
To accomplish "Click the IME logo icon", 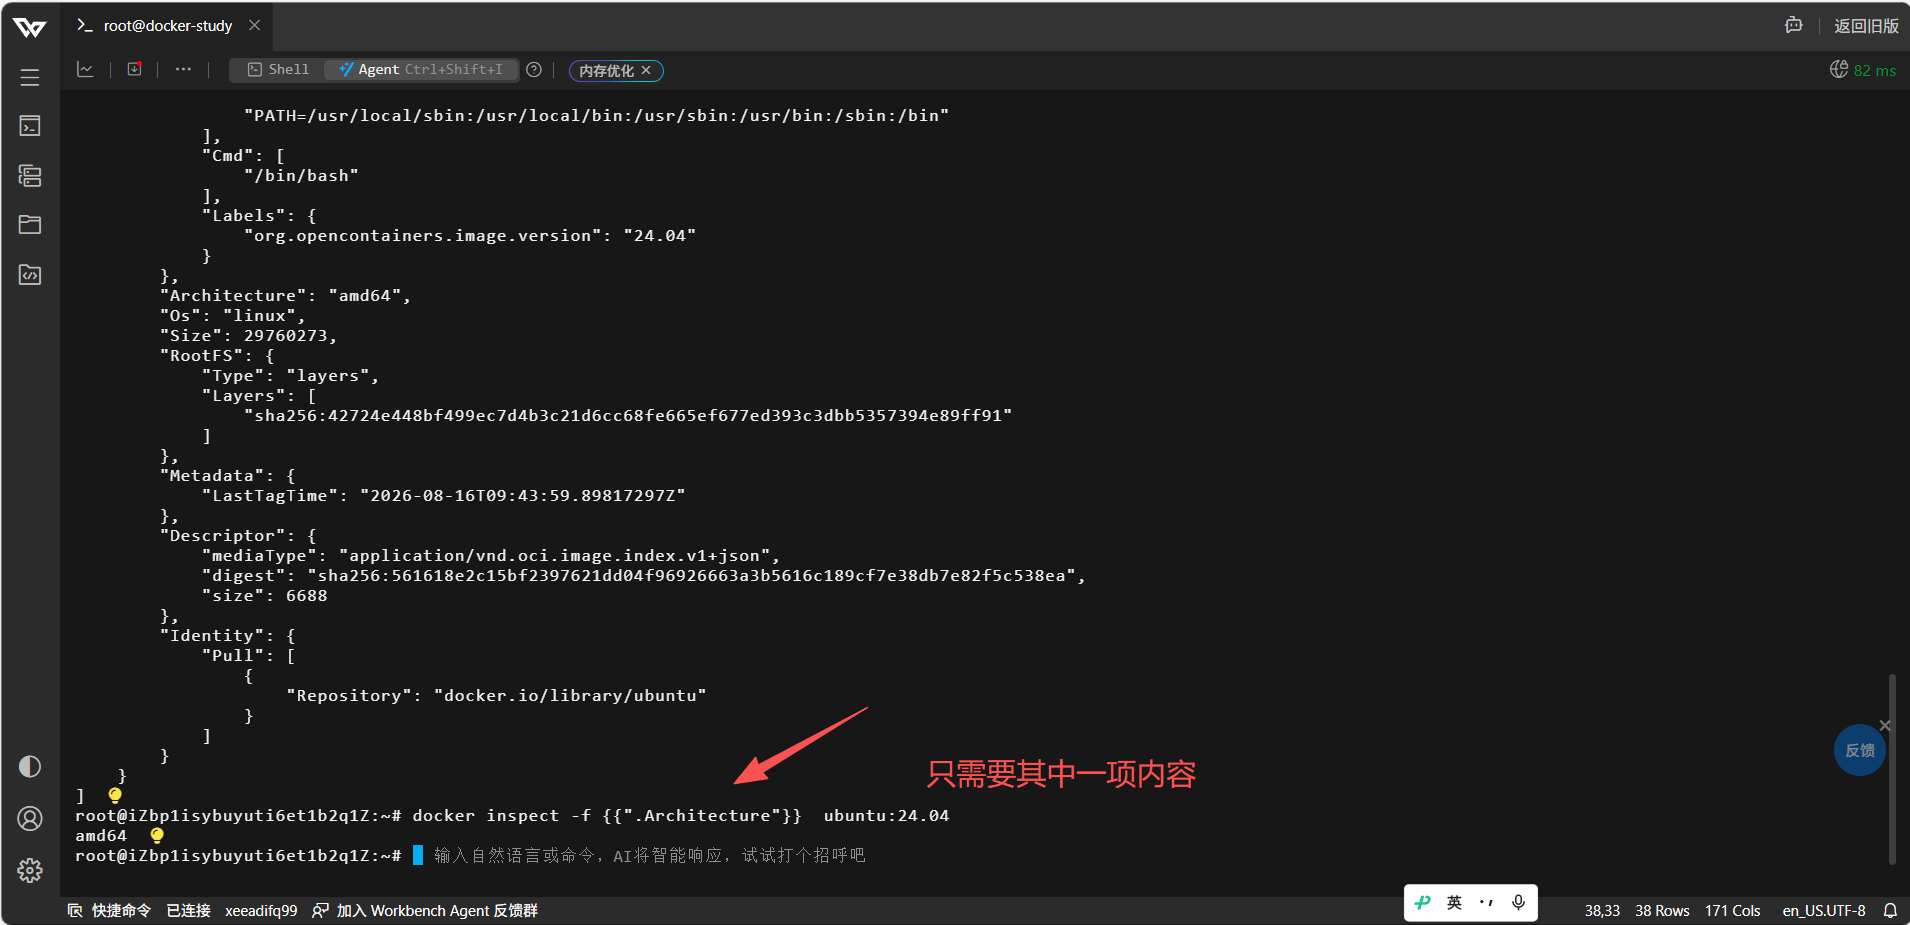I will point(1423,902).
